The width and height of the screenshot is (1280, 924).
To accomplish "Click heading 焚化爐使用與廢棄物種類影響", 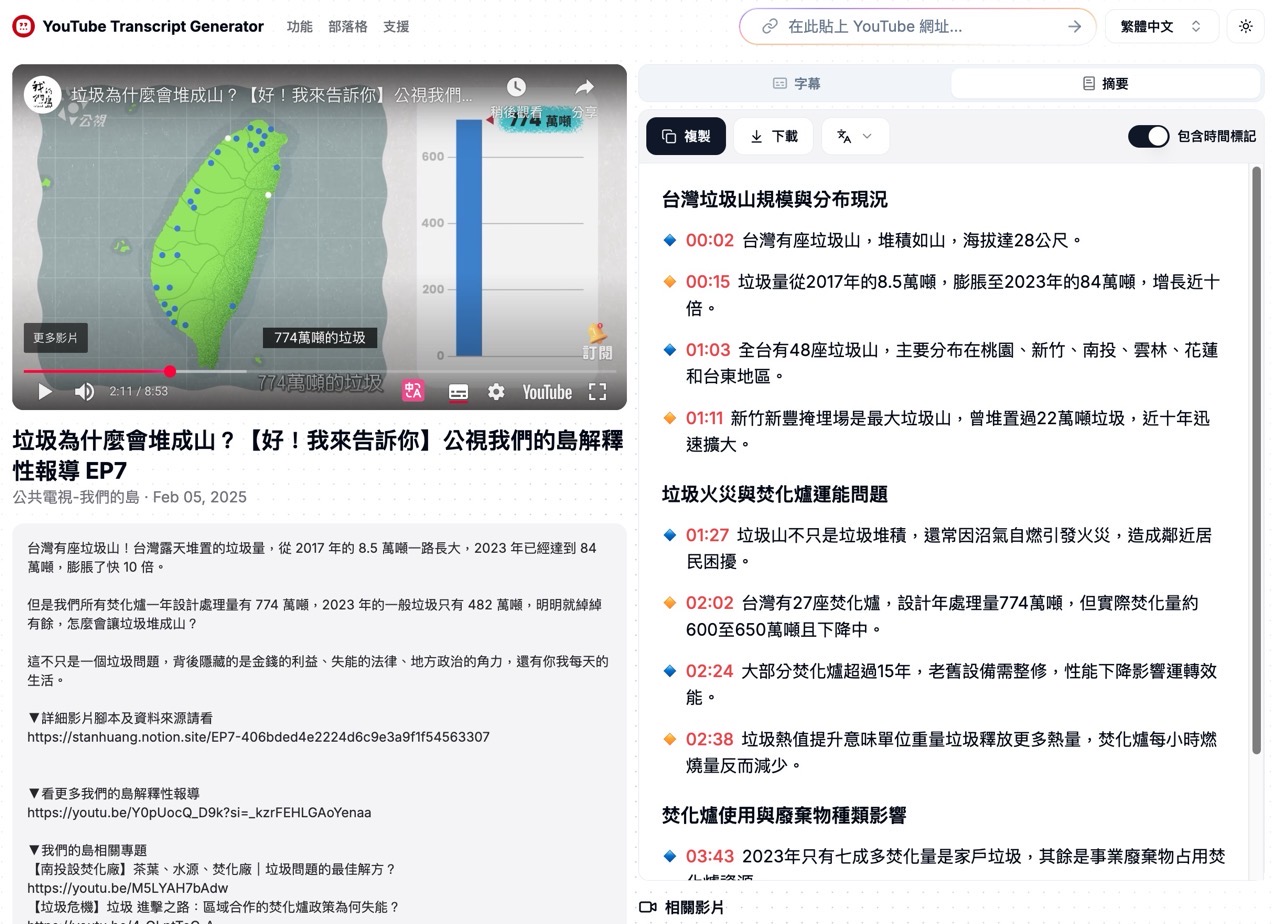I will tap(784, 815).
